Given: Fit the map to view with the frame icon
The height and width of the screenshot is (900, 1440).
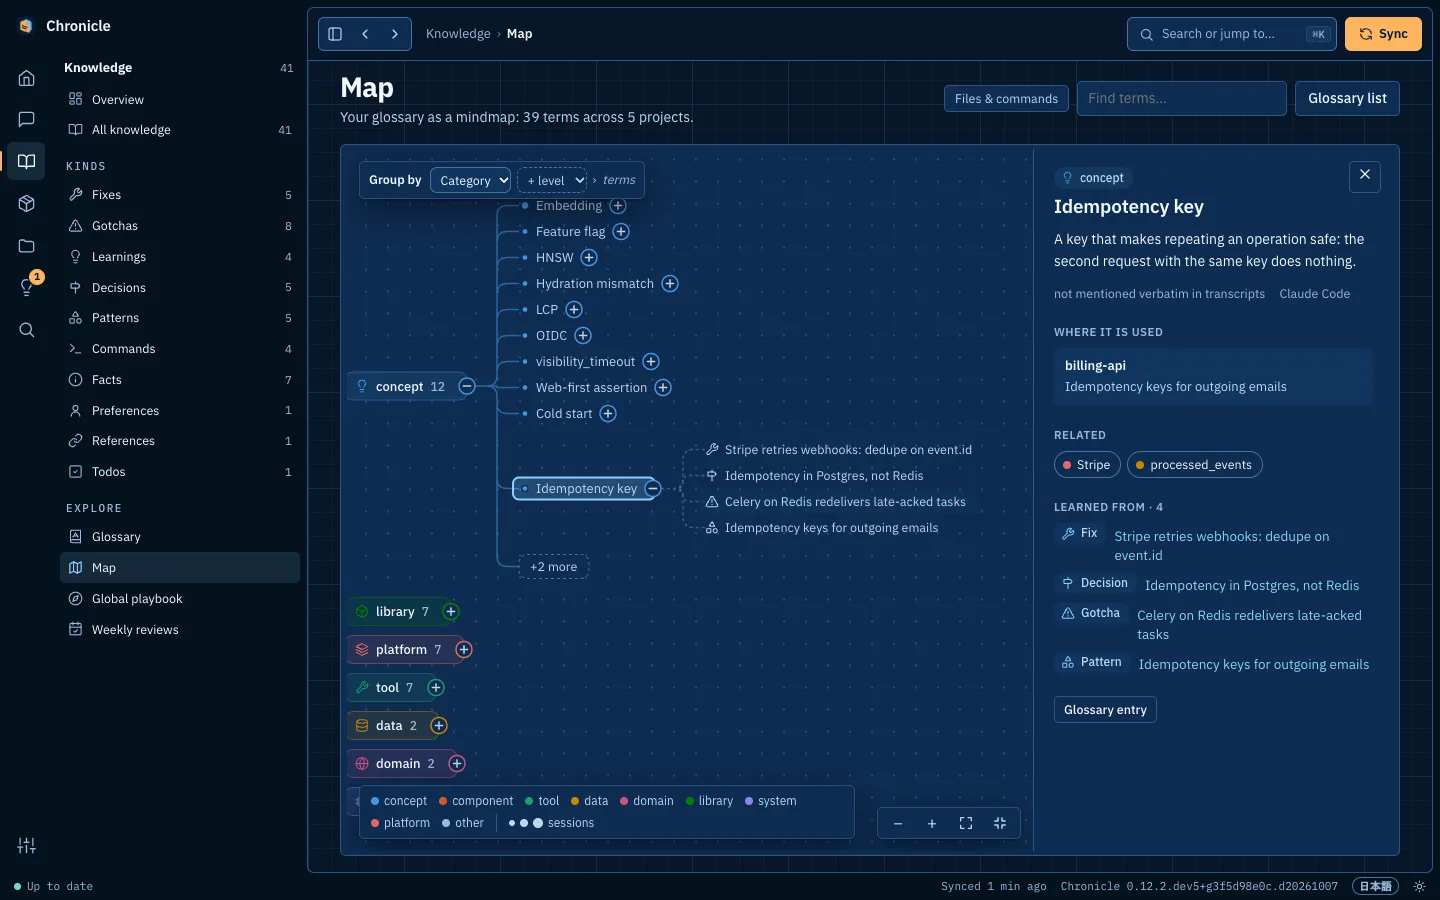Looking at the screenshot, I should 966,824.
